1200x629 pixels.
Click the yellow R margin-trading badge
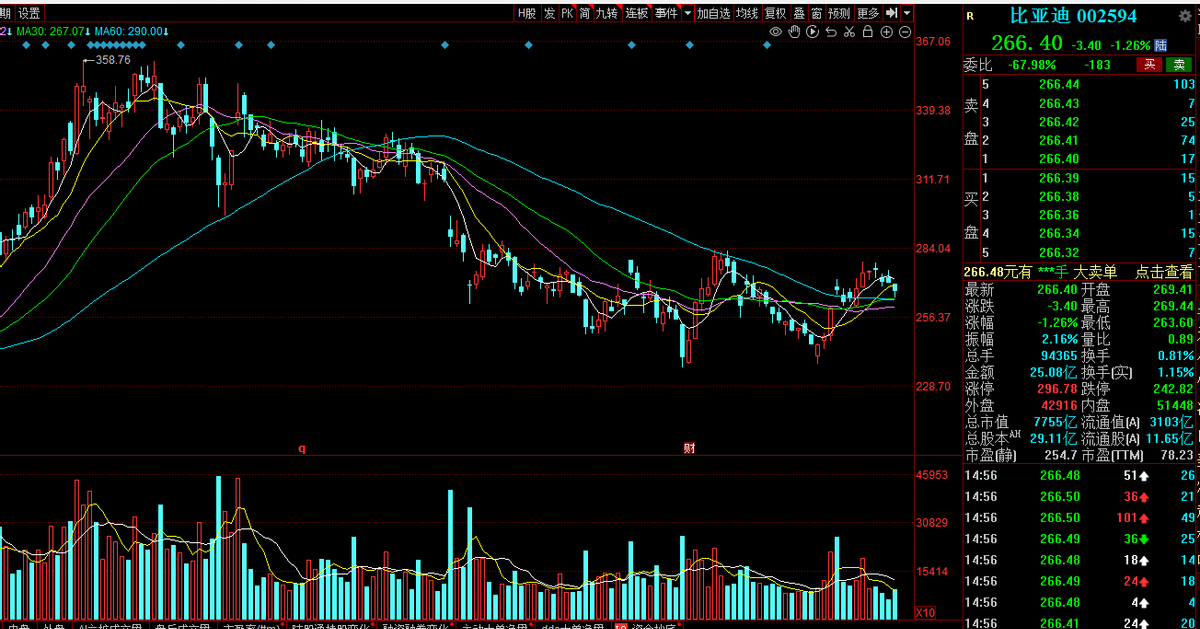tap(969, 15)
